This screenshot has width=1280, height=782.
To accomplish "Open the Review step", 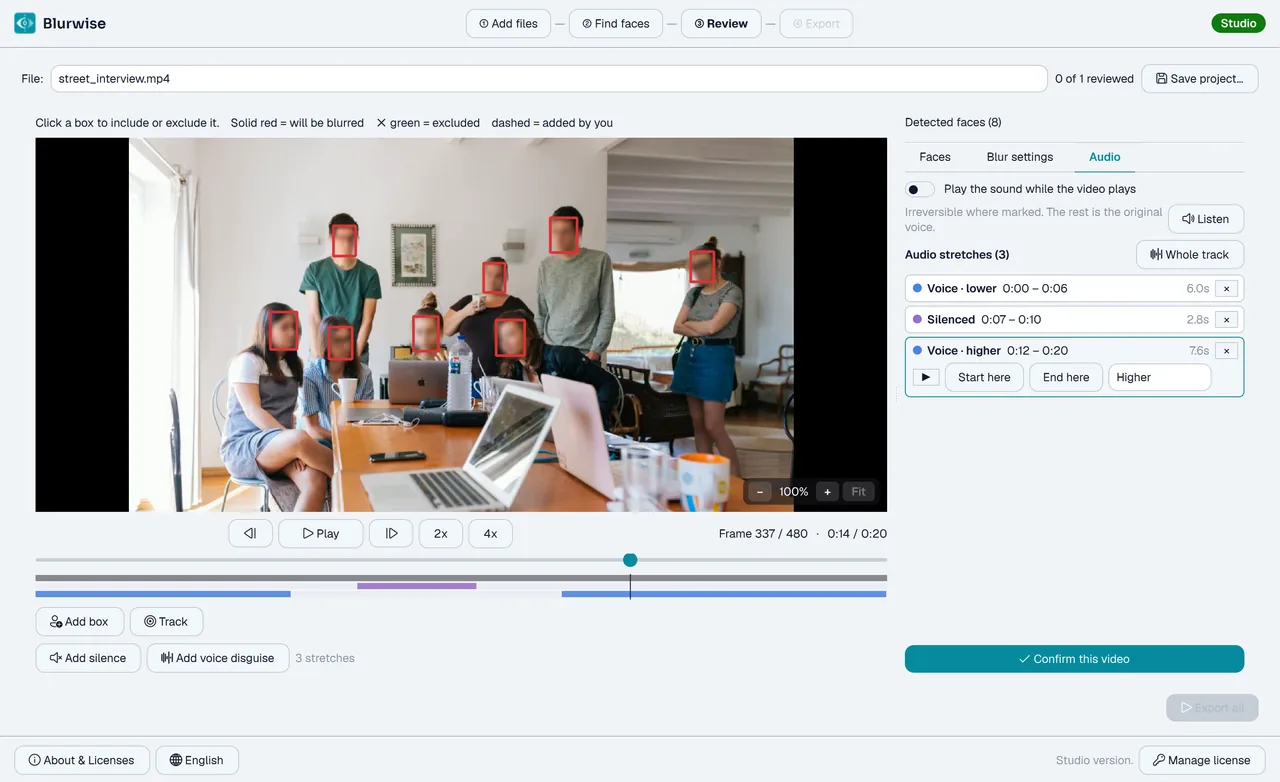I will pos(721,23).
